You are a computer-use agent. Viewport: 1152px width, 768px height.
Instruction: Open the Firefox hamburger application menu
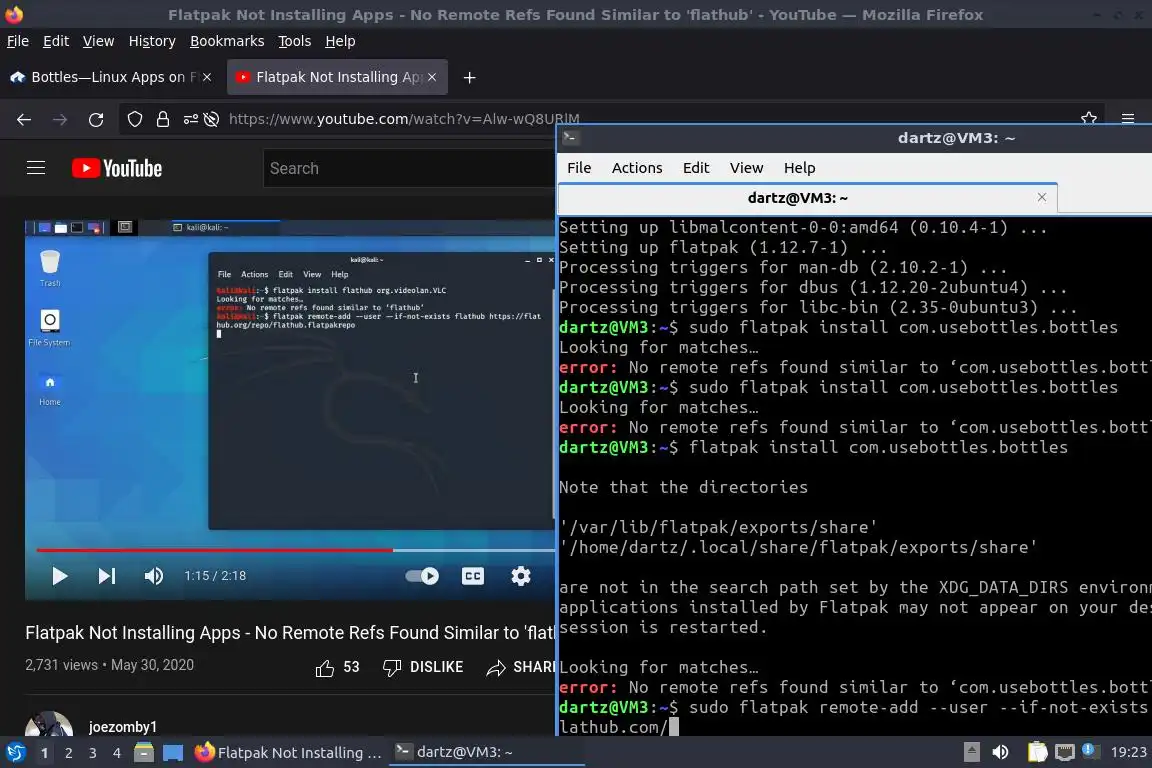coord(1128,118)
